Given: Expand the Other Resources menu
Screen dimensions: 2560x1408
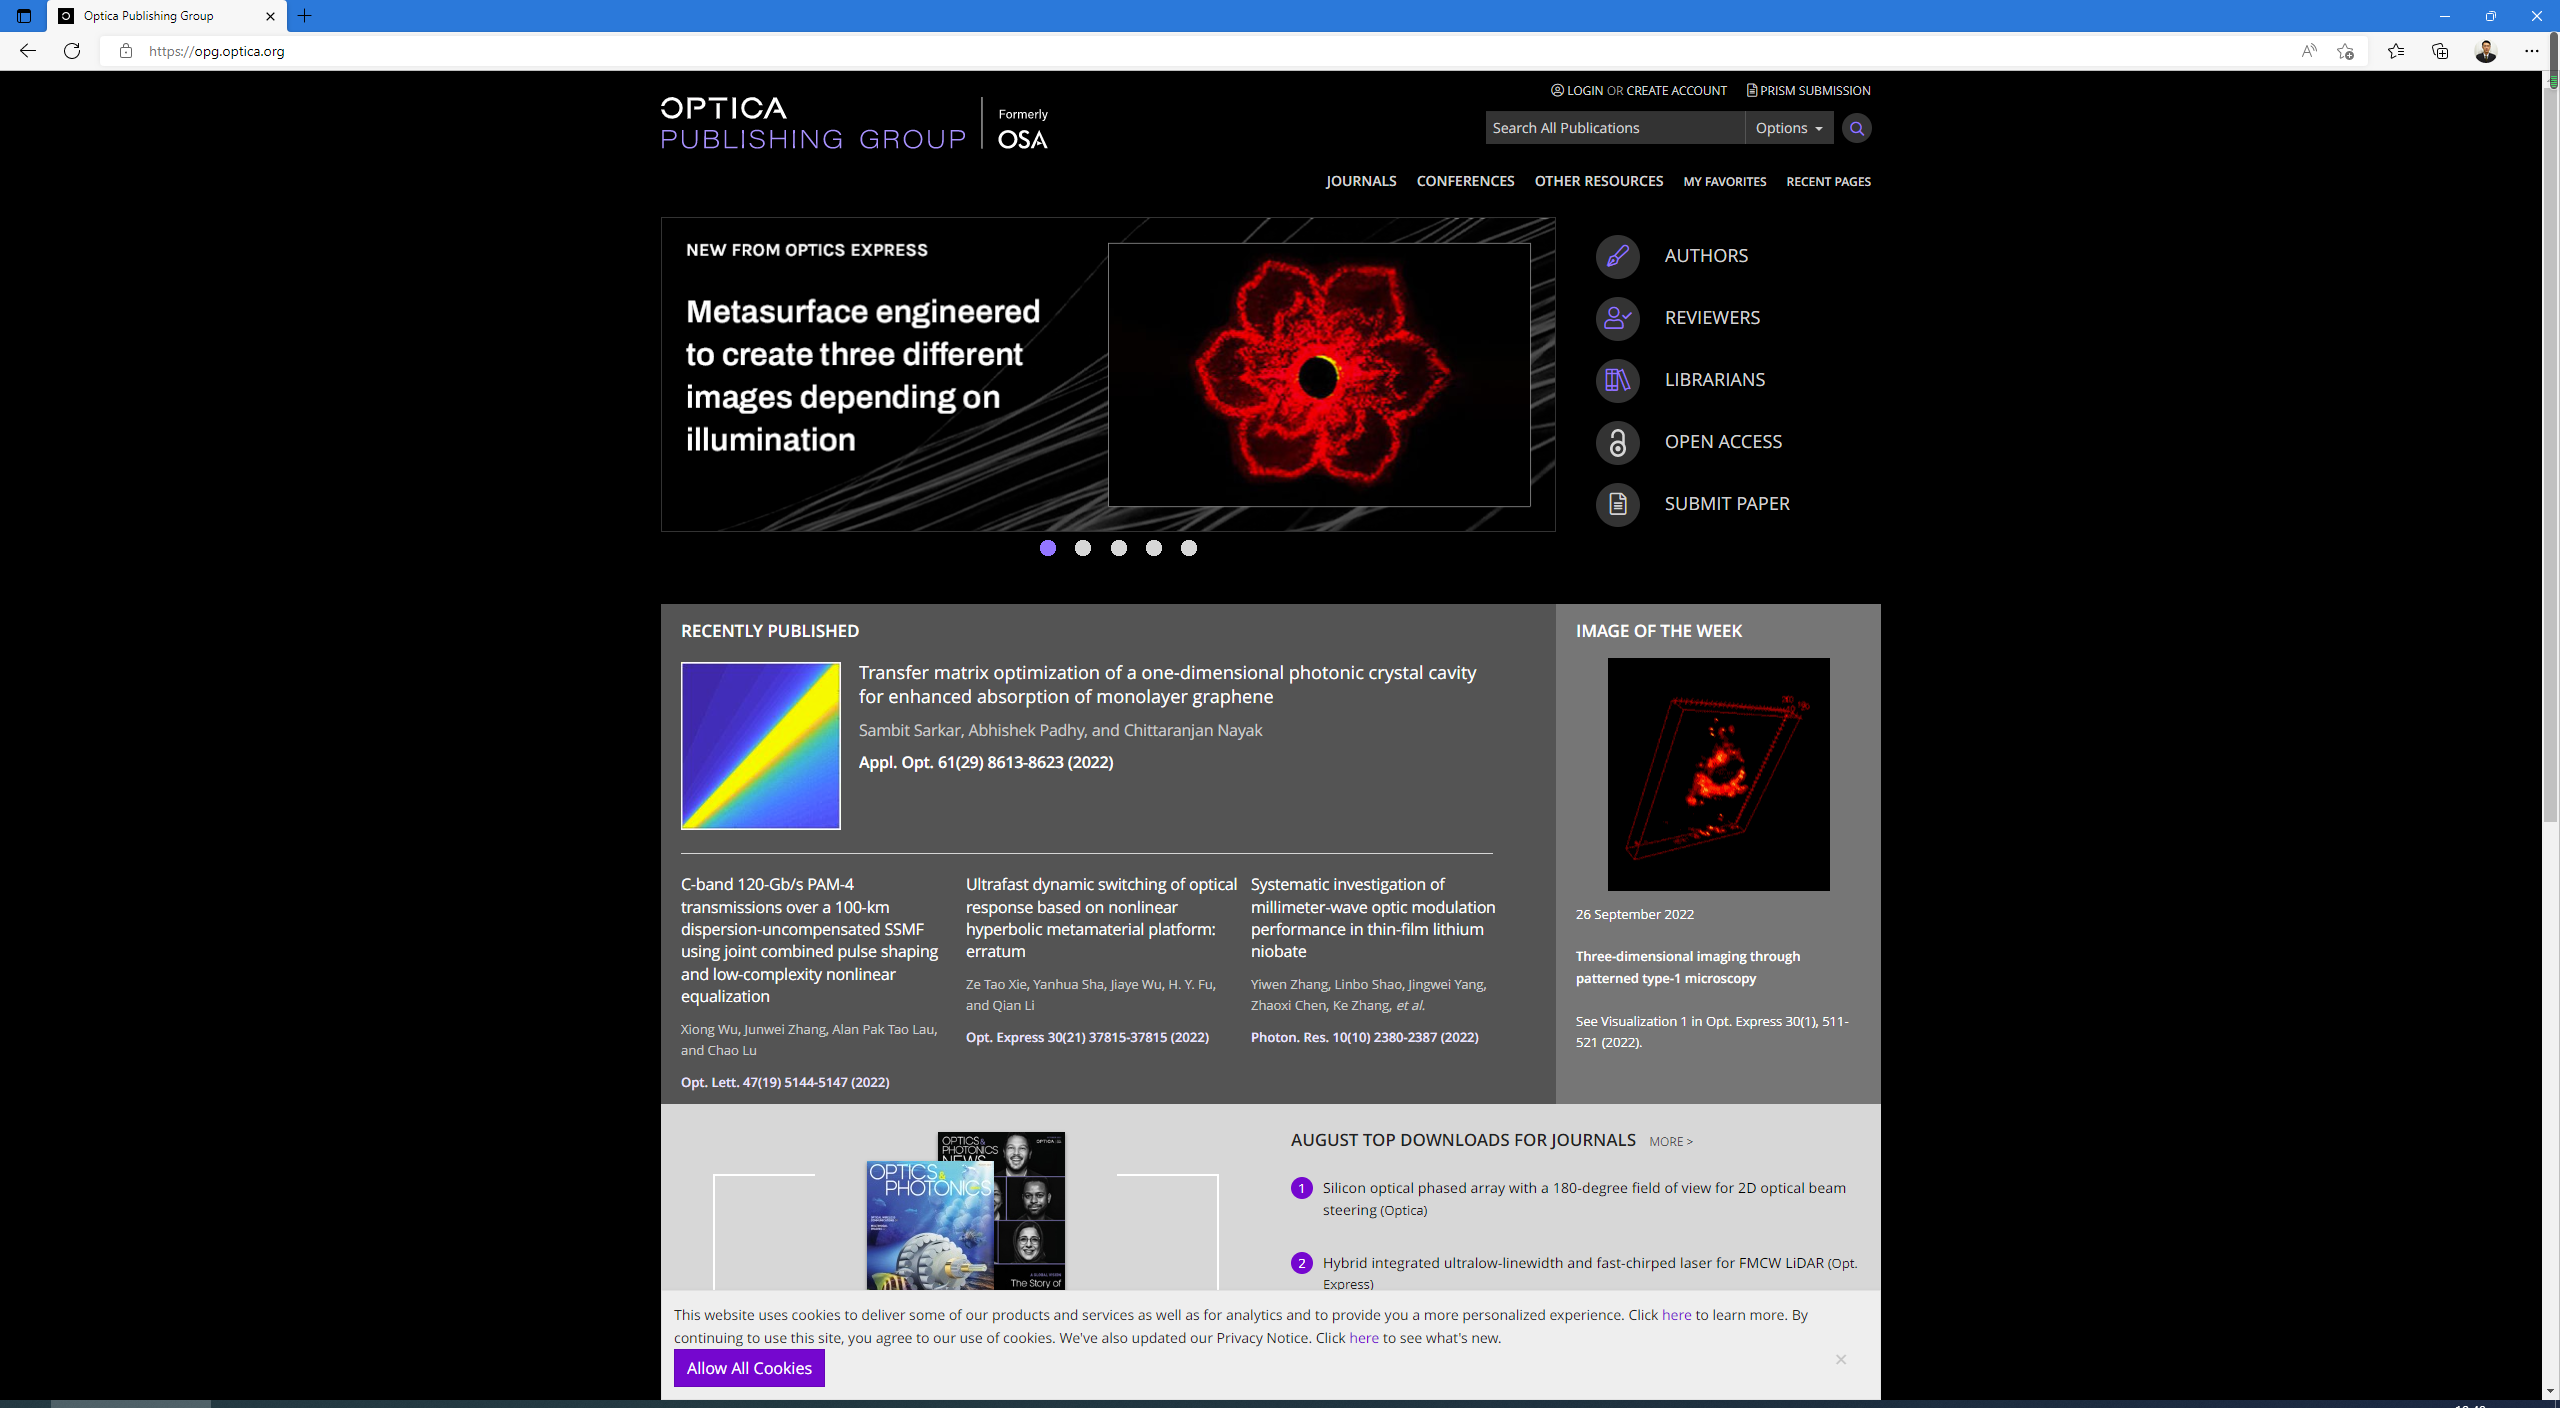Looking at the screenshot, I should coord(1598,181).
